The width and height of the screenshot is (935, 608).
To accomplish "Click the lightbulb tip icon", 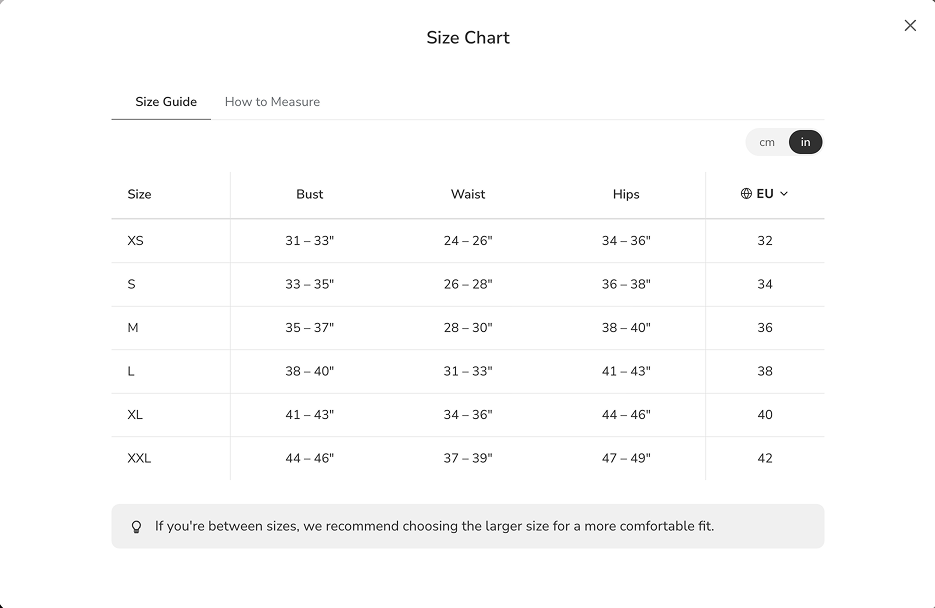I will point(137,527).
